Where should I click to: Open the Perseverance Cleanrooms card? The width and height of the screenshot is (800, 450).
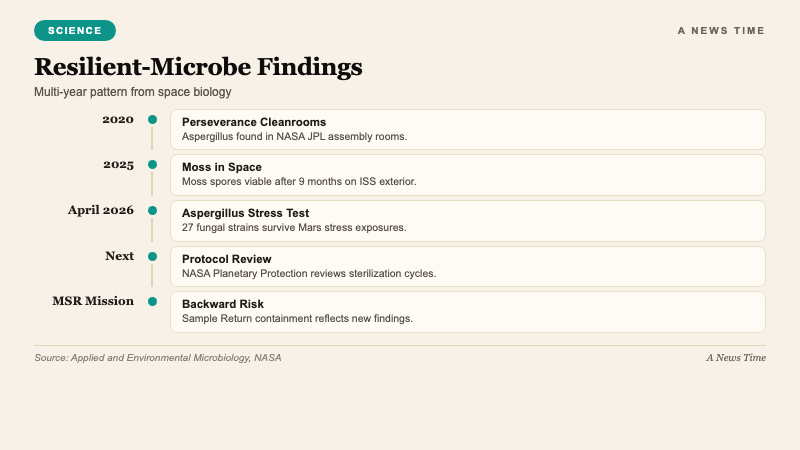[467, 129]
